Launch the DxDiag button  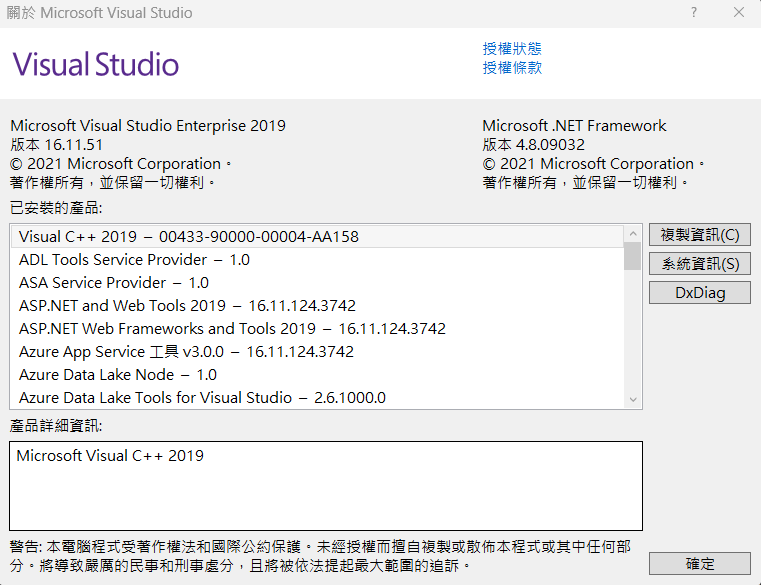click(700, 293)
